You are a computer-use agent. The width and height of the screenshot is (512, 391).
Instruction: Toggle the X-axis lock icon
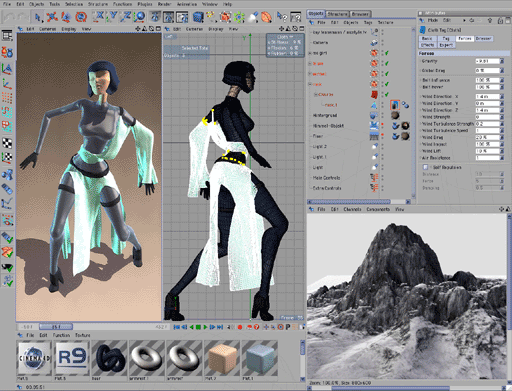point(99,16)
